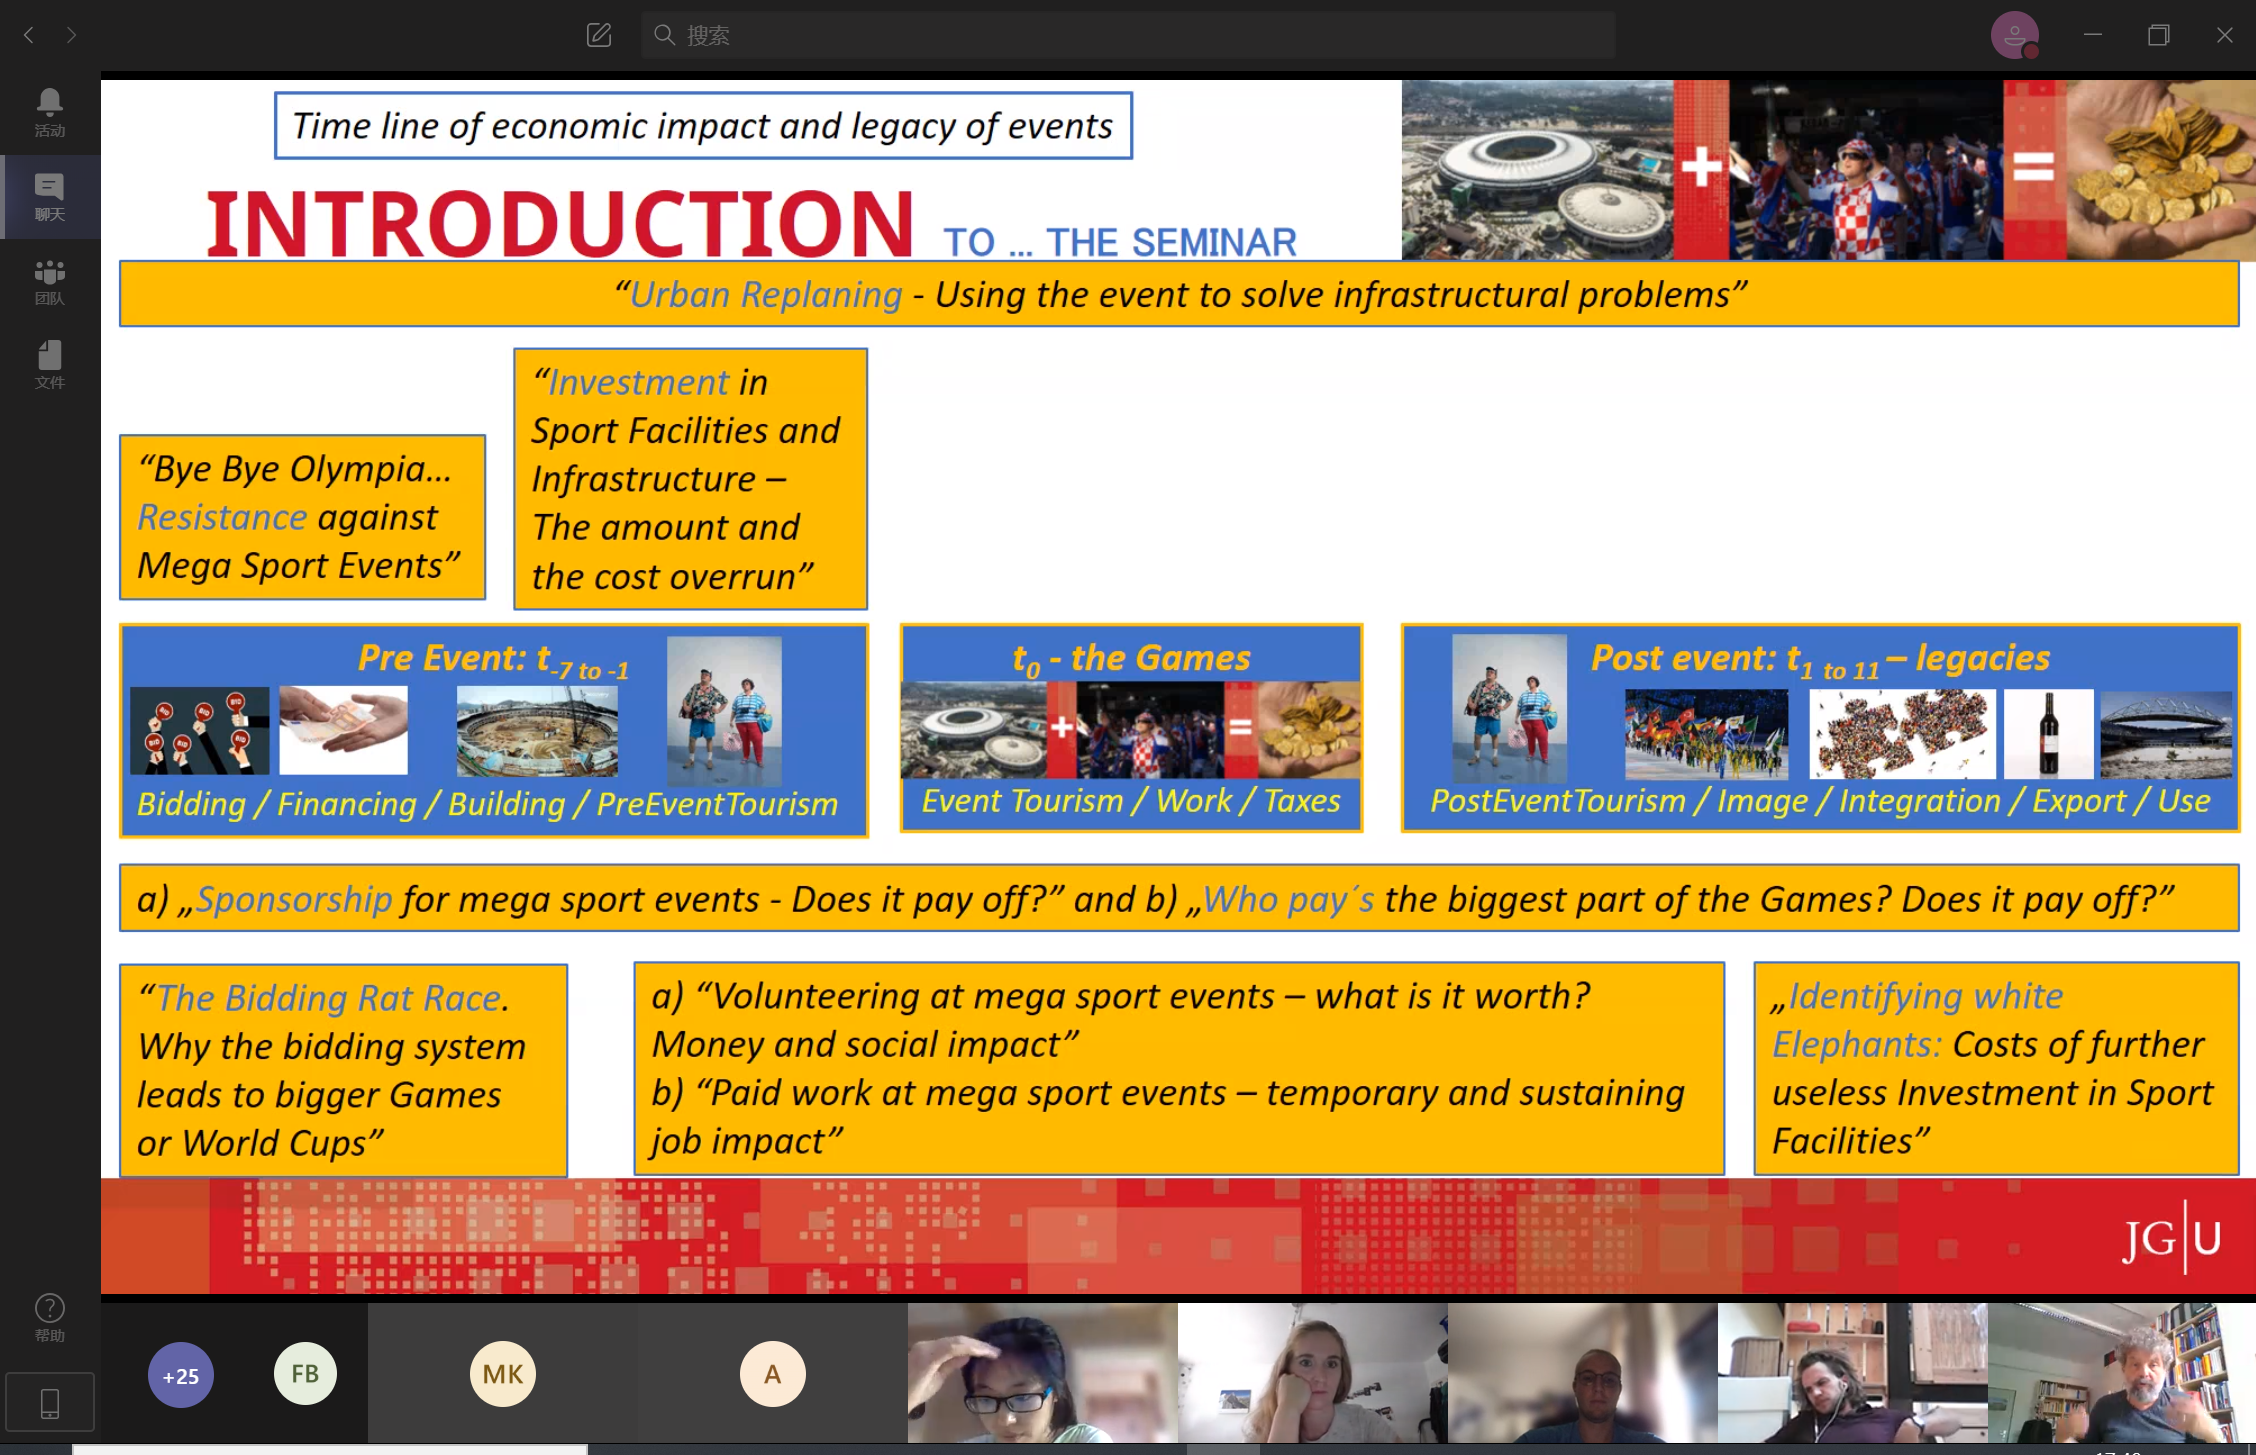Click the 'Identifying white Elephants' box
This screenshot has height=1455, width=2256.
point(1996,1068)
